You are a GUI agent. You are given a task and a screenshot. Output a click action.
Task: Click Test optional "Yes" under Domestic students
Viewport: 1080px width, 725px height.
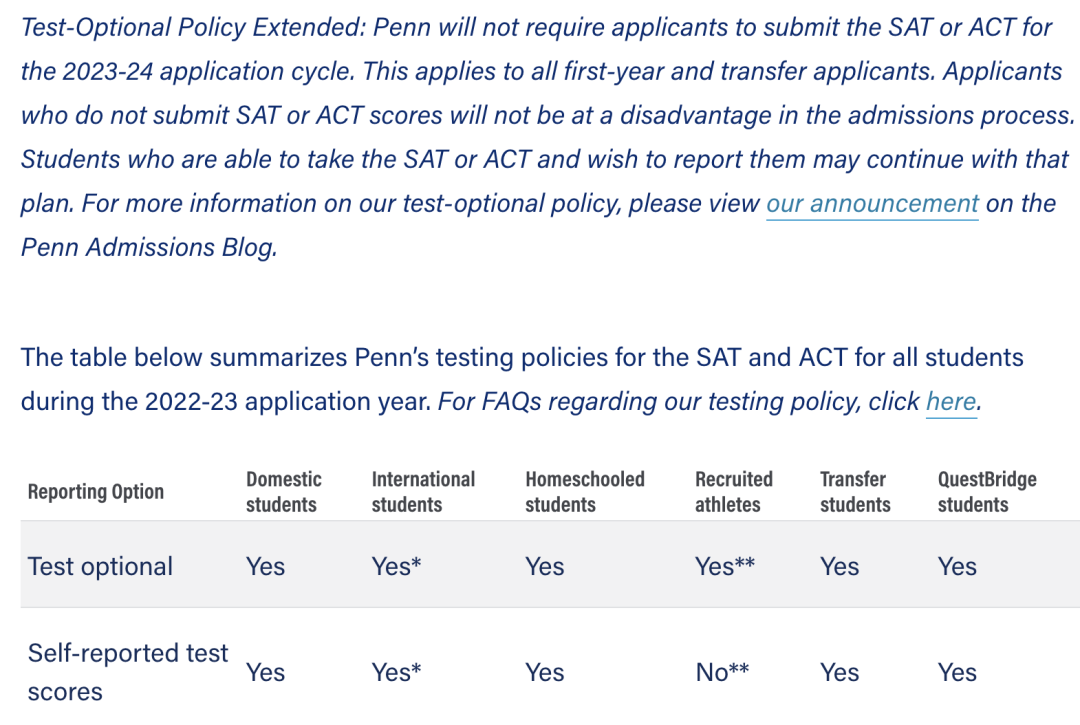click(265, 566)
